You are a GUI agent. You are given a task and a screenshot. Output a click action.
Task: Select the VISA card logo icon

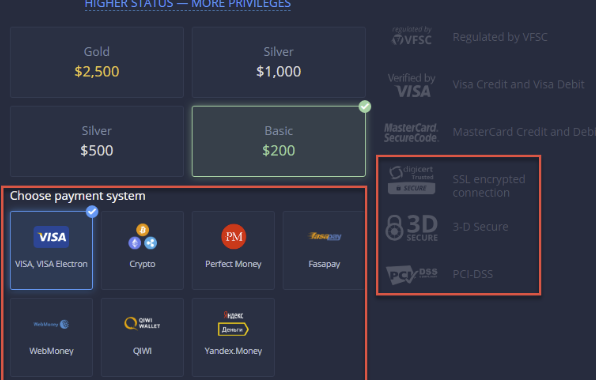click(51, 237)
